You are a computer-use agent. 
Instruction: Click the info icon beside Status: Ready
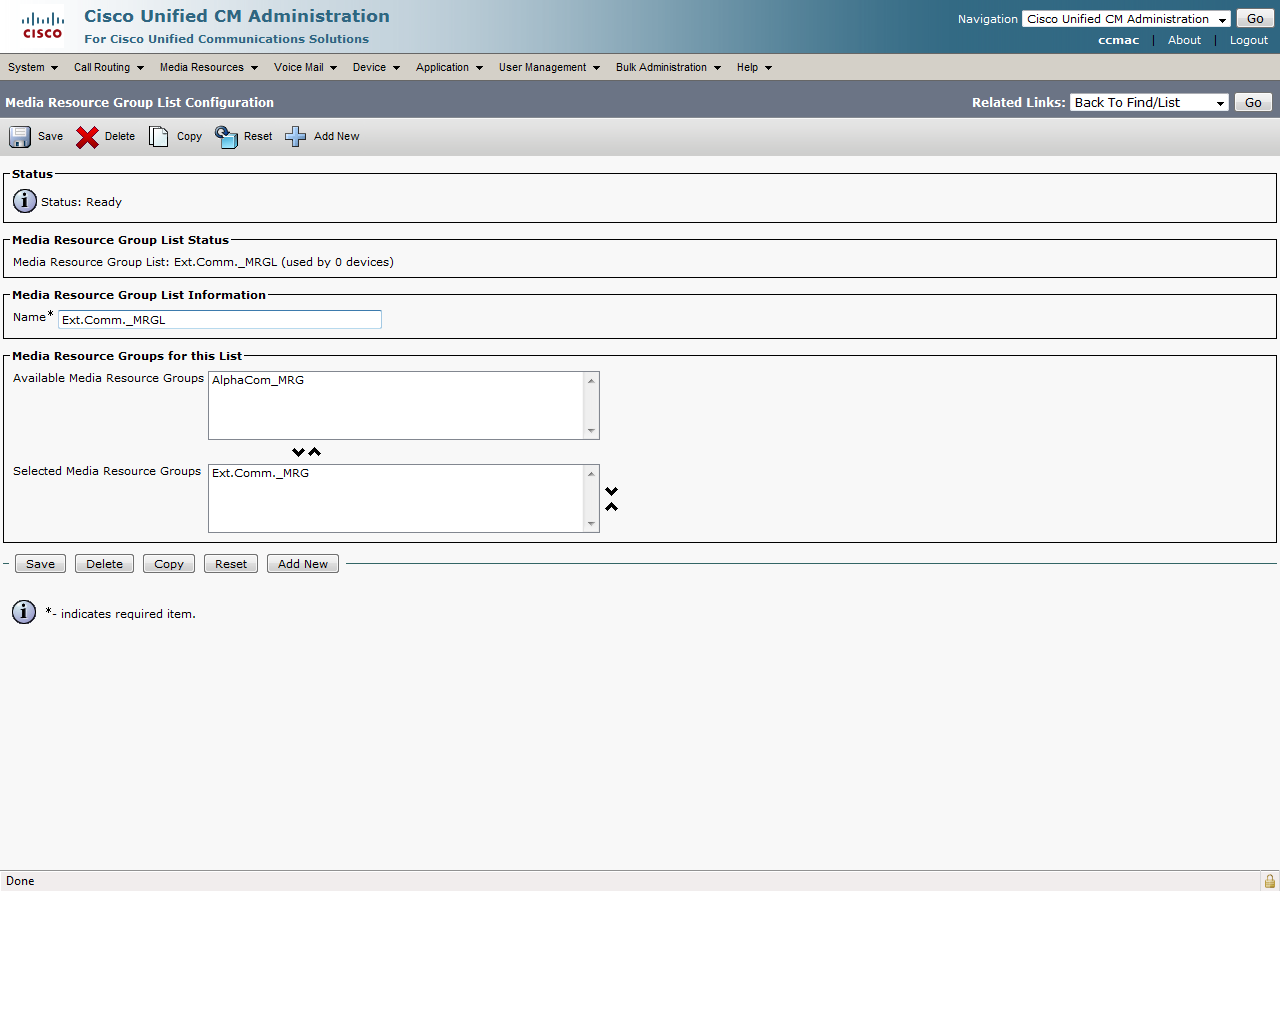pyautogui.click(x=25, y=201)
